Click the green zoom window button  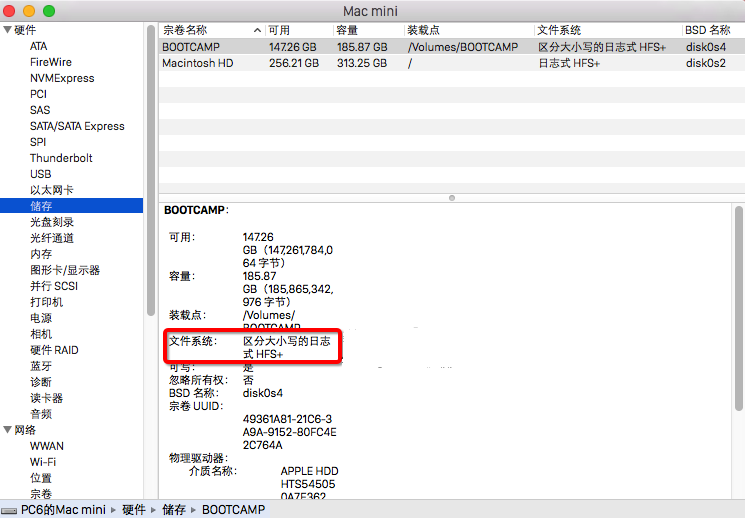coord(48,10)
